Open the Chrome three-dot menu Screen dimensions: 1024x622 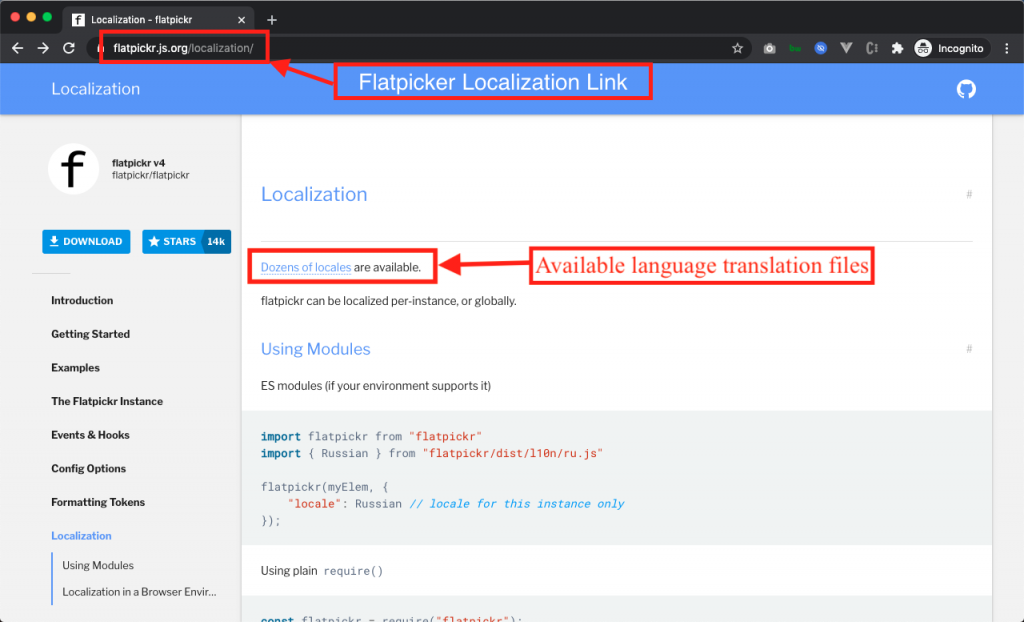(x=1007, y=48)
